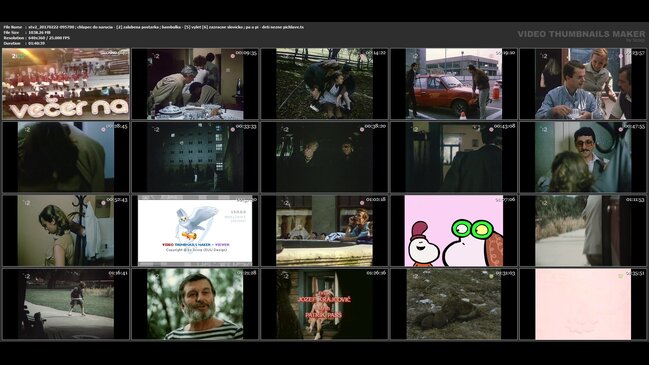Select the Jozef Krajčovič credits thumbnail
Screen dimensions: 649x365
[x=324, y=304]
